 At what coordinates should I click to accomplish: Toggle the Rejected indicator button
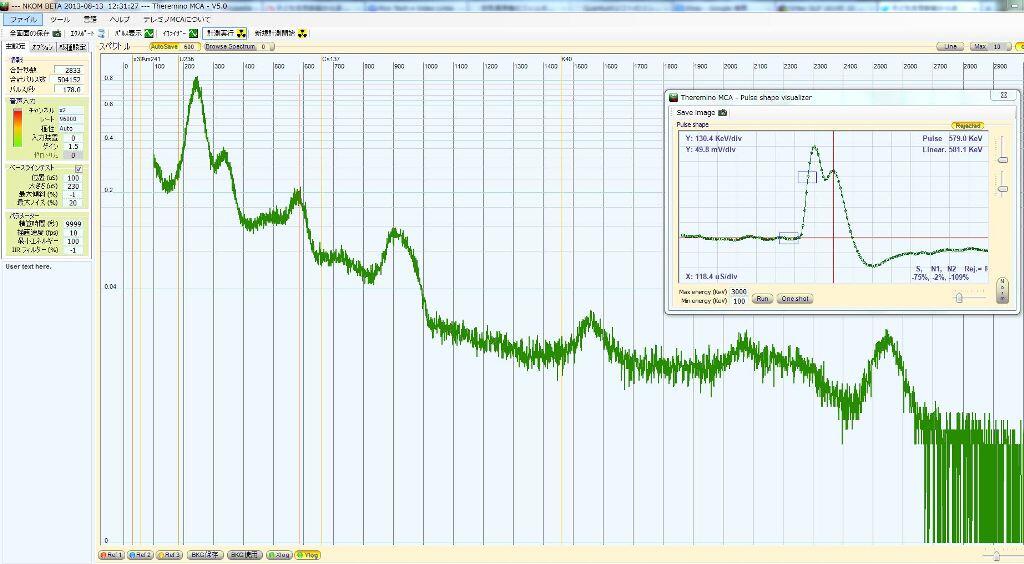click(x=968, y=125)
